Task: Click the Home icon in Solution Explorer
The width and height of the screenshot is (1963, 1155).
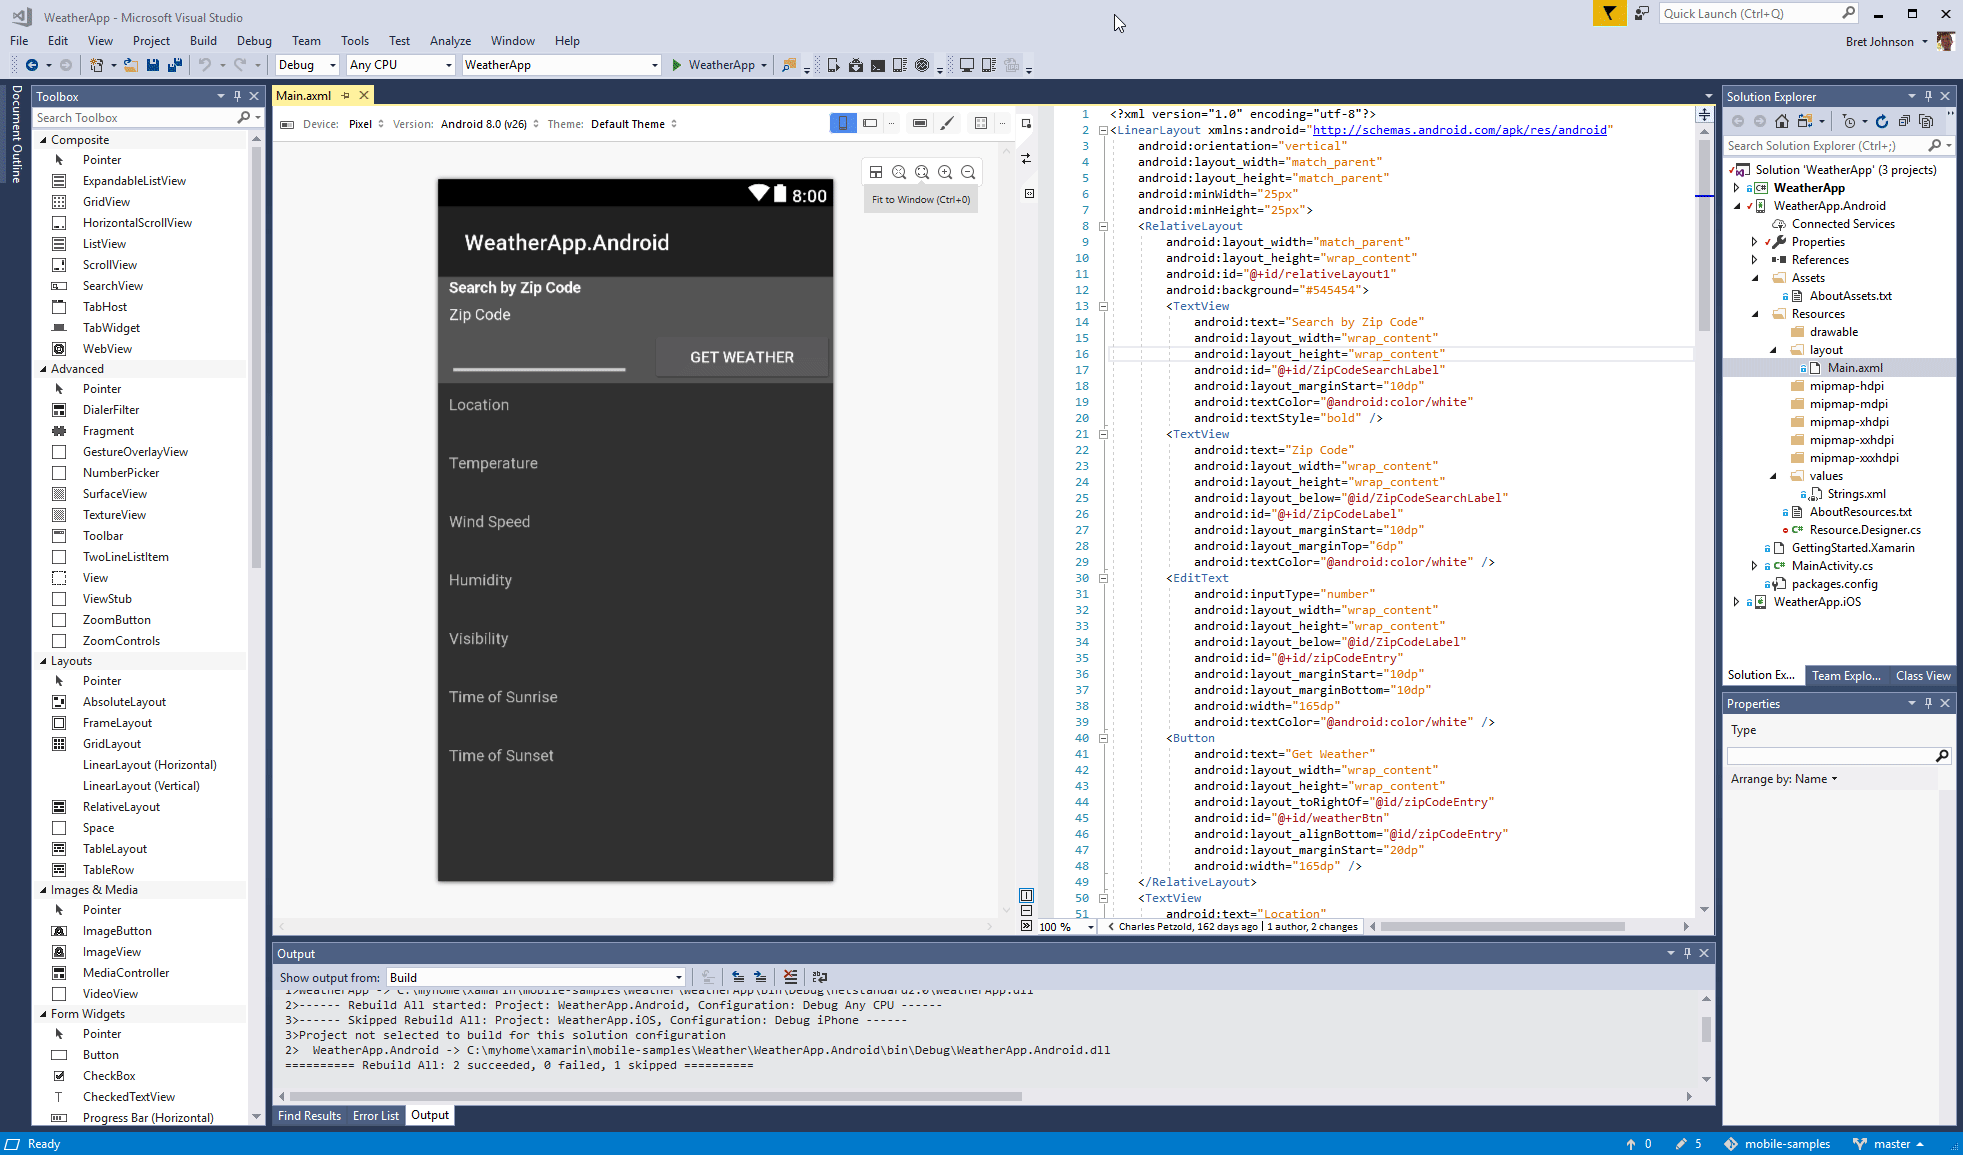Action: tap(1782, 121)
